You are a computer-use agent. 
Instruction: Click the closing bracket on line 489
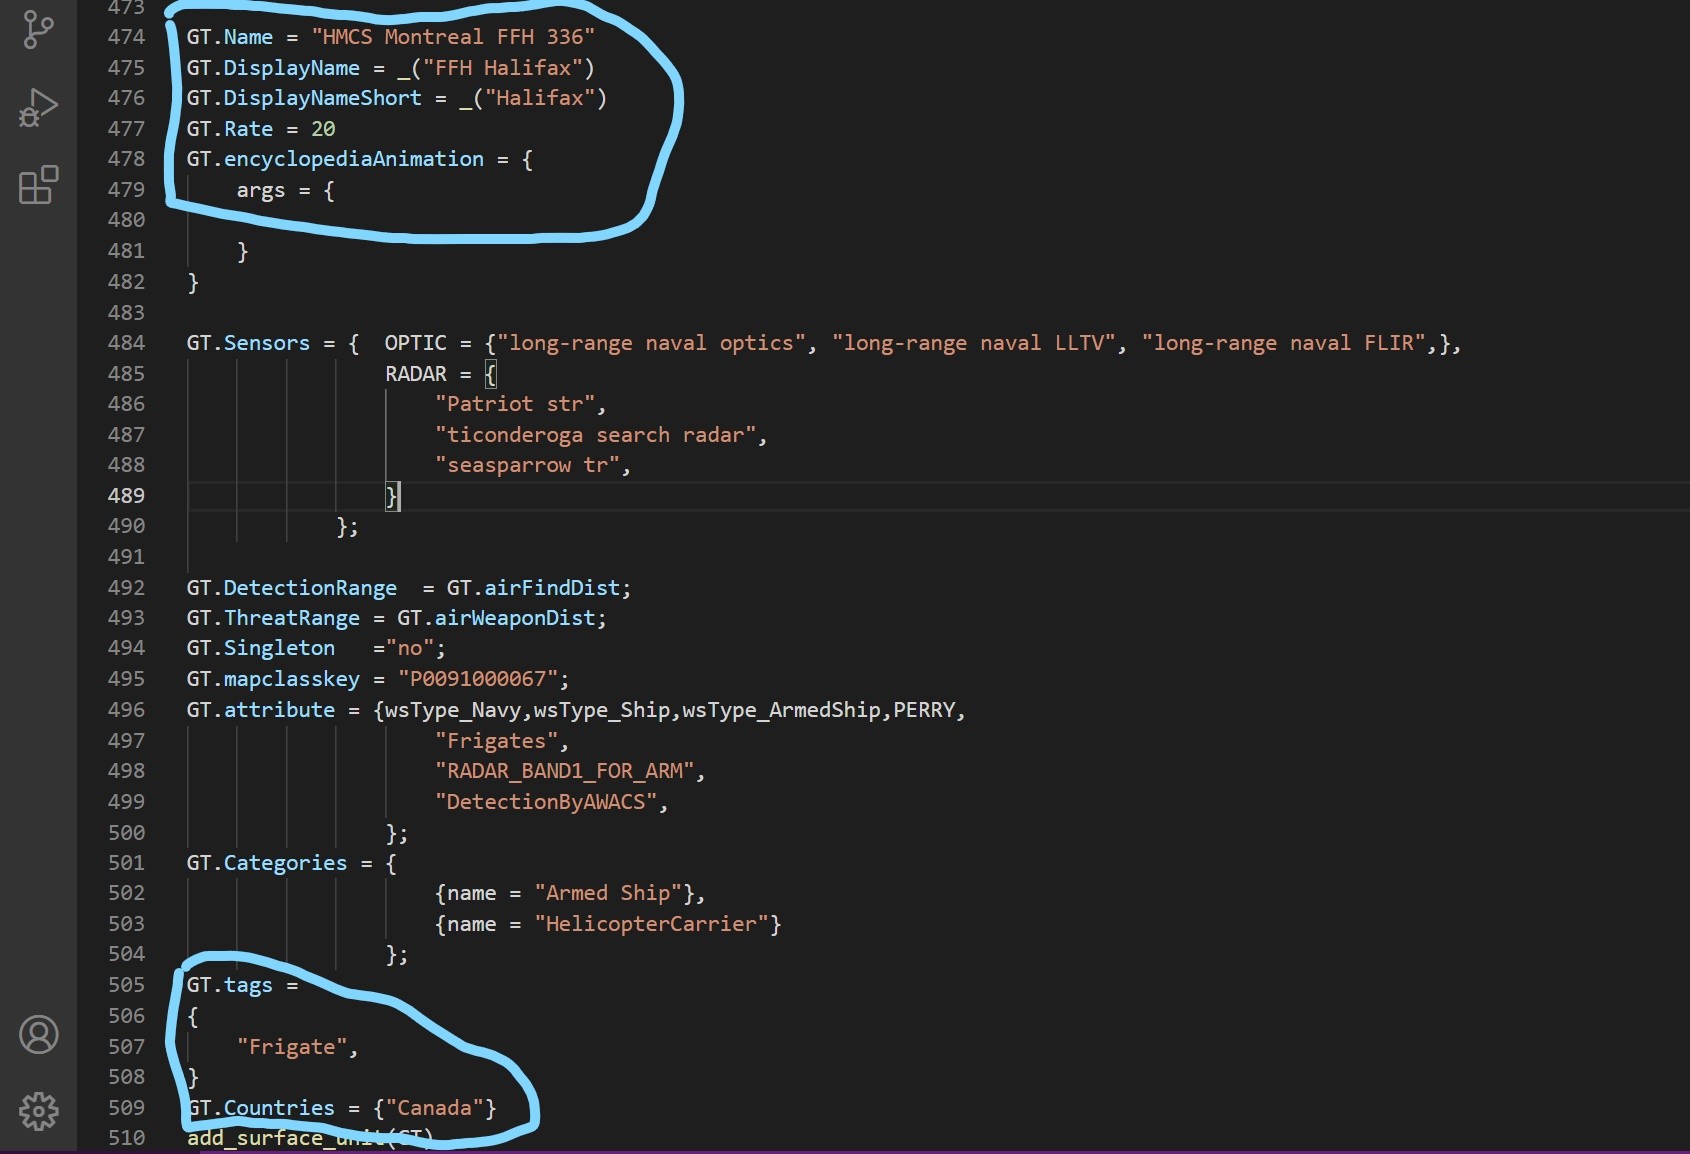point(391,496)
